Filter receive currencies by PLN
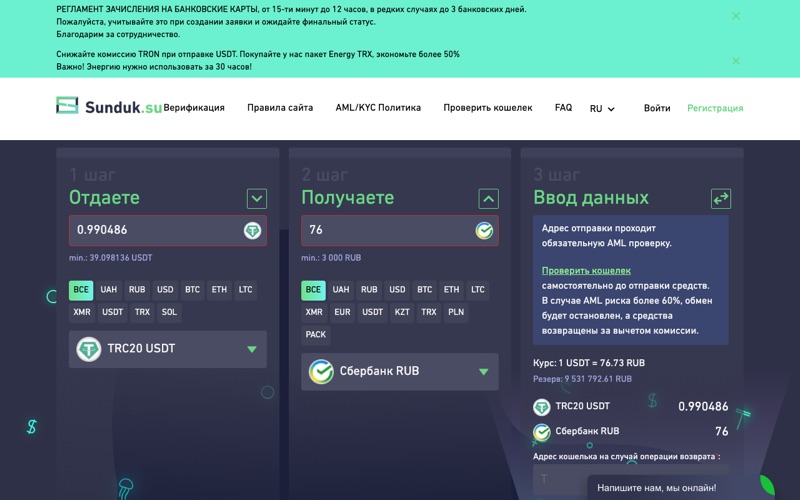 pyautogui.click(x=456, y=312)
